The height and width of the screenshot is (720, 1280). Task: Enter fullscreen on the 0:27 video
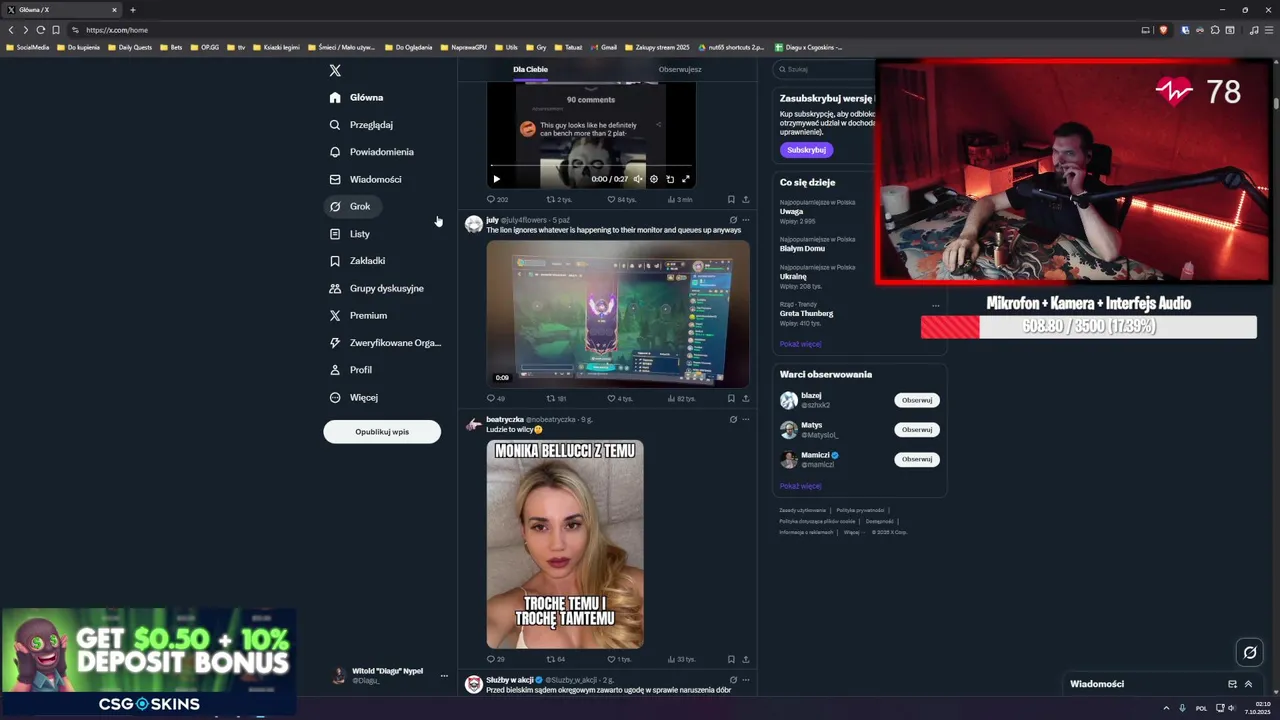click(x=686, y=179)
